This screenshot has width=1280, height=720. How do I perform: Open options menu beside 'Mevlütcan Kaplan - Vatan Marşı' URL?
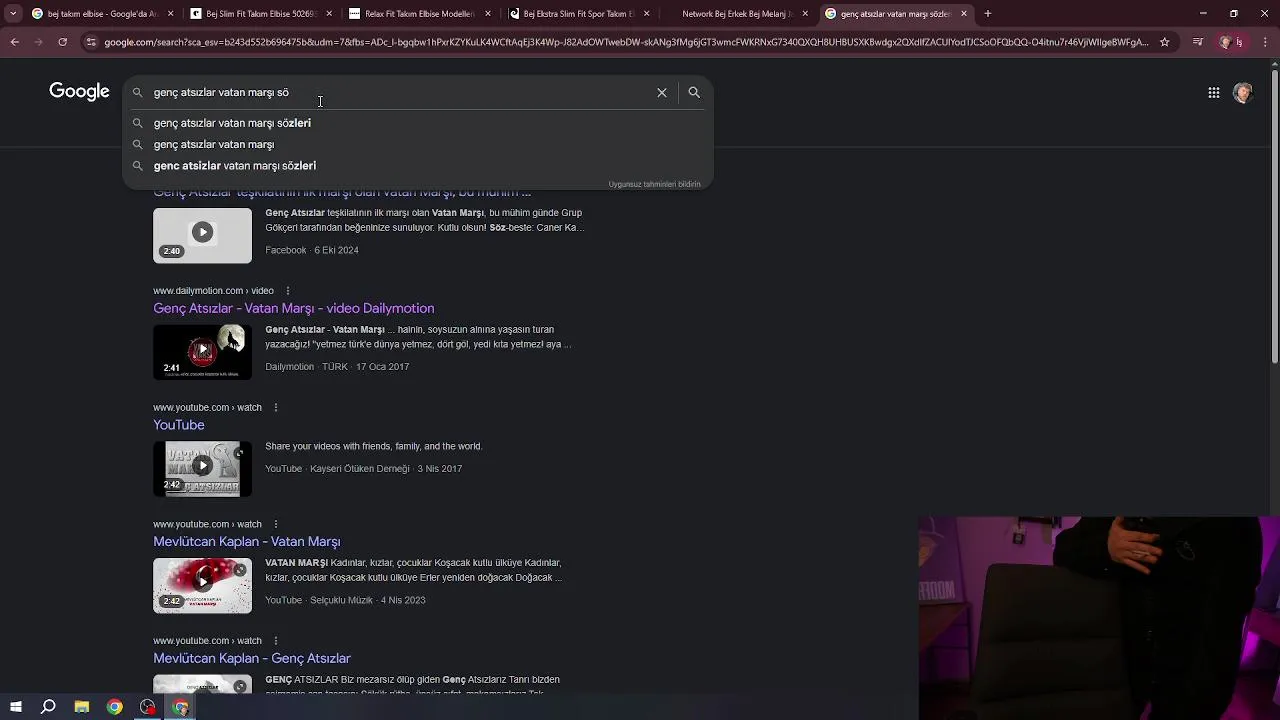(276, 524)
